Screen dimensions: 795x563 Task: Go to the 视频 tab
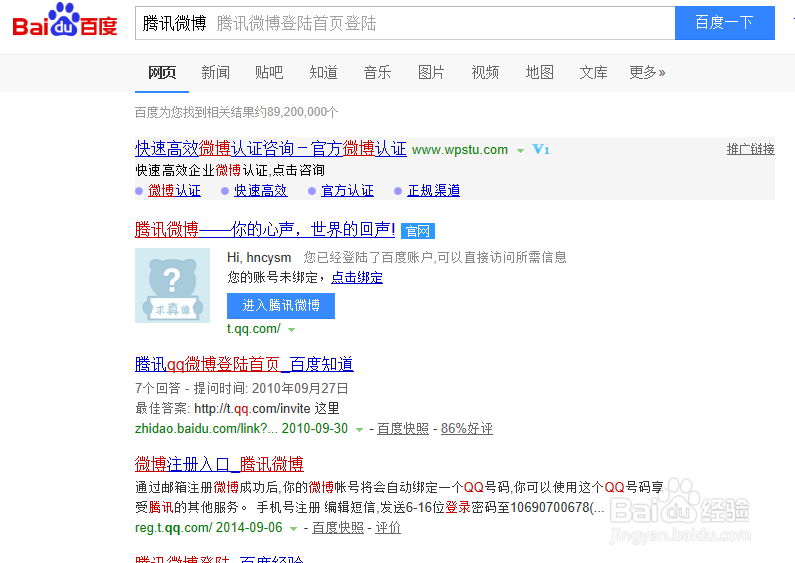[x=485, y=73]
